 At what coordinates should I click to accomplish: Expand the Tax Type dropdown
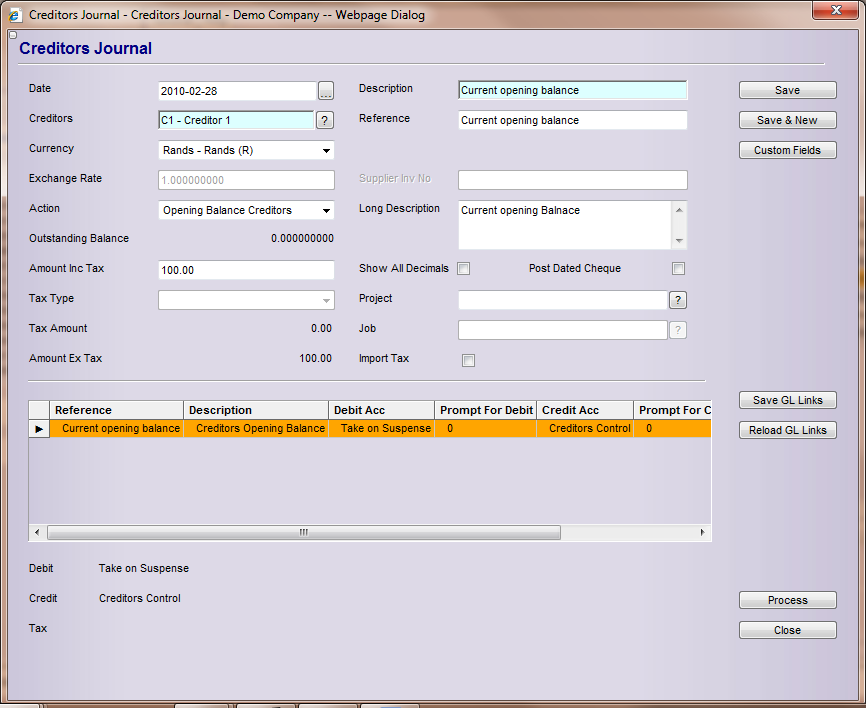326,301
